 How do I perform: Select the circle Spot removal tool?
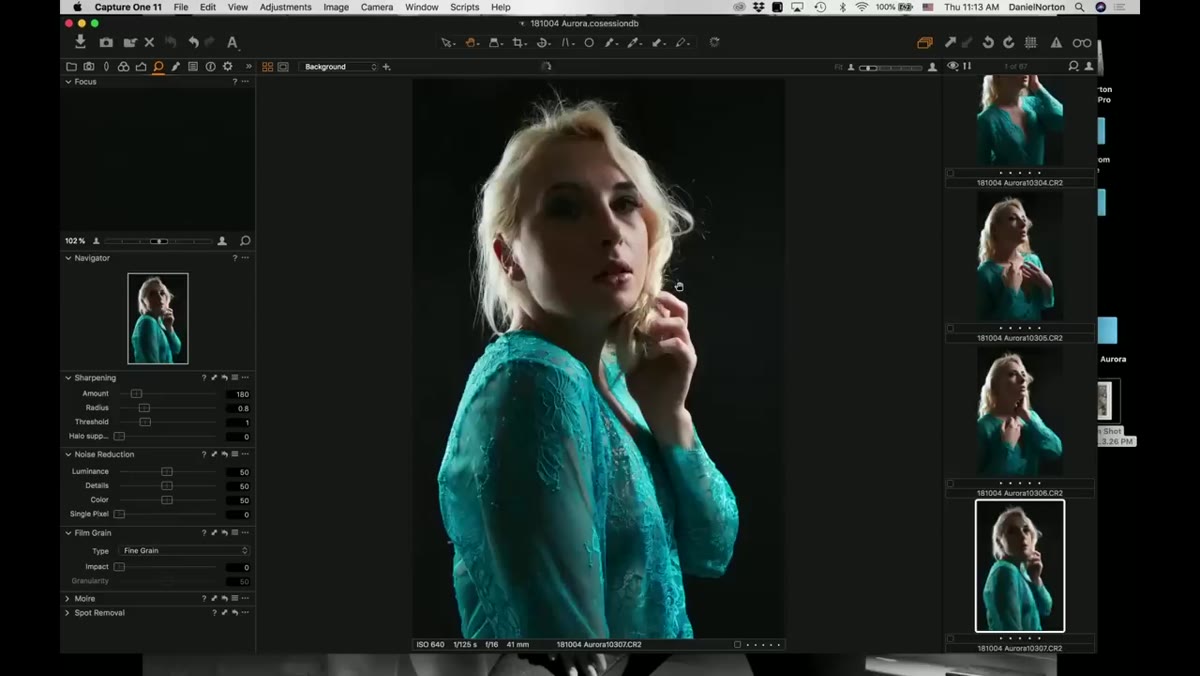(x=589, y=42)
